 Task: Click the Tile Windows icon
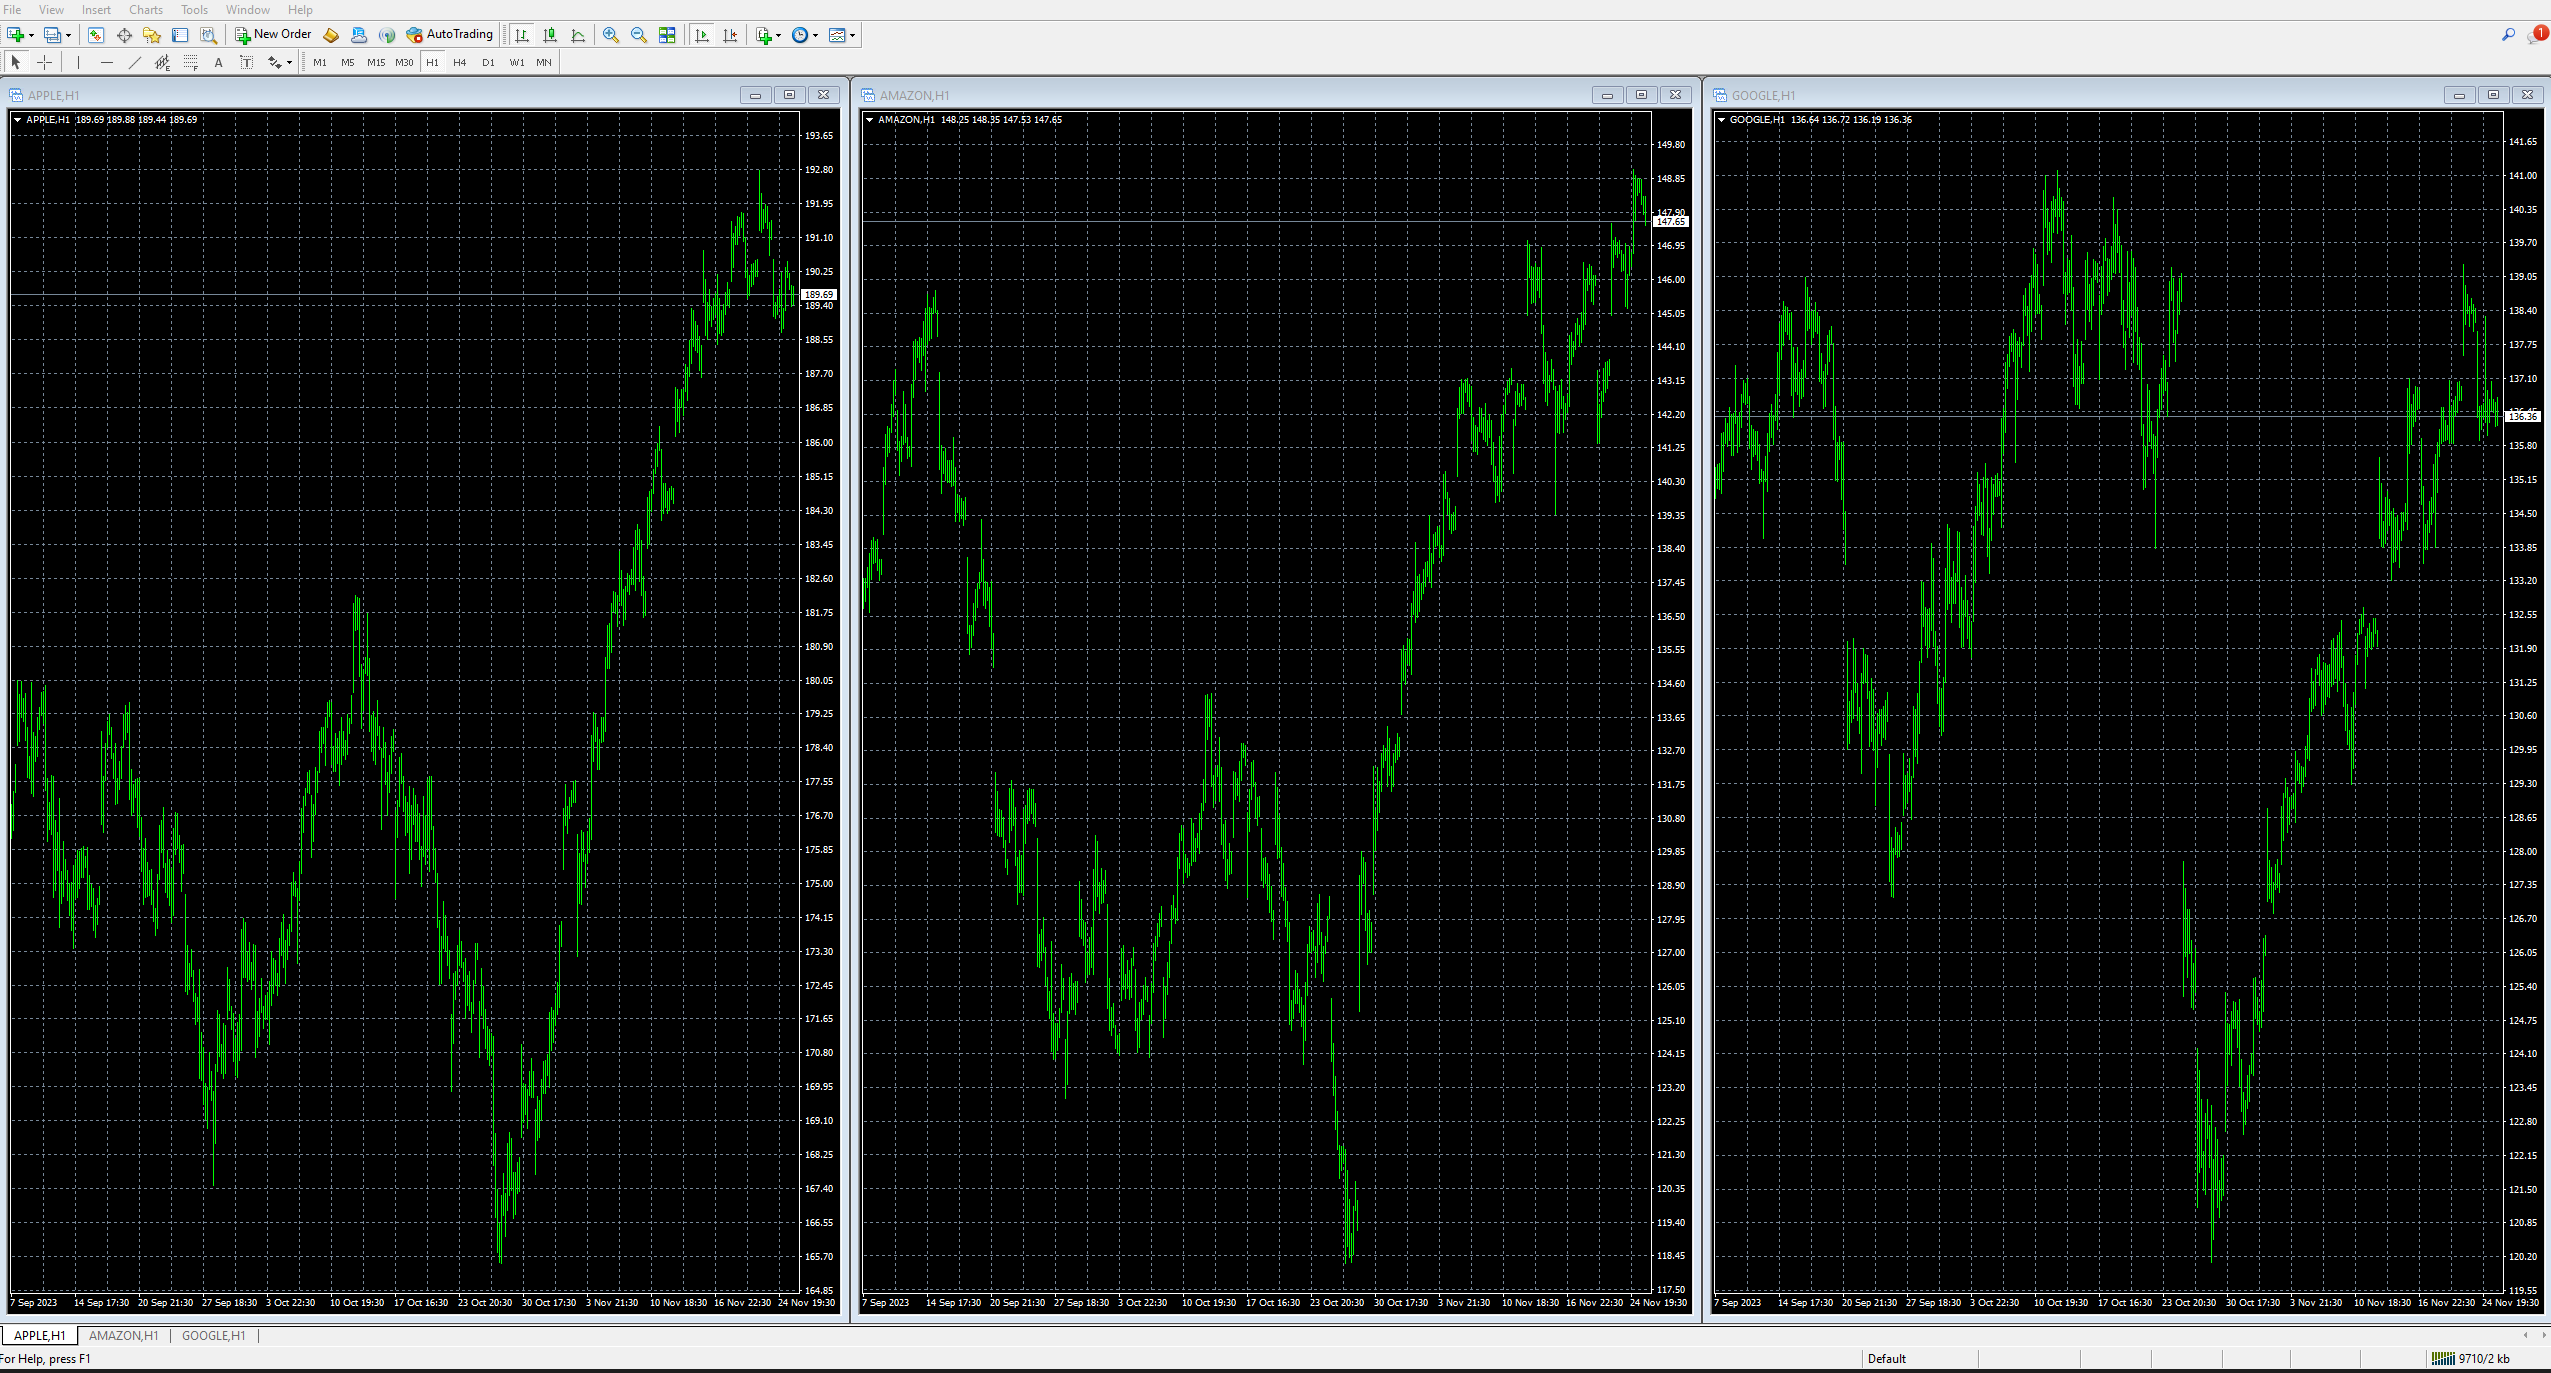667,35
